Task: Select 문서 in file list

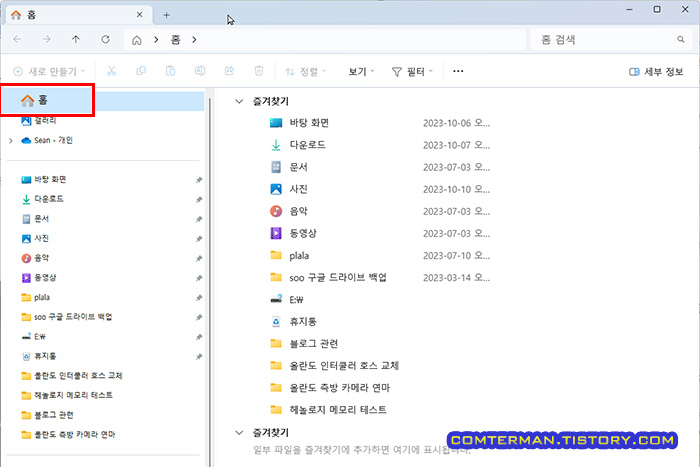Action: pyautogui.click(x=289, y=167)
